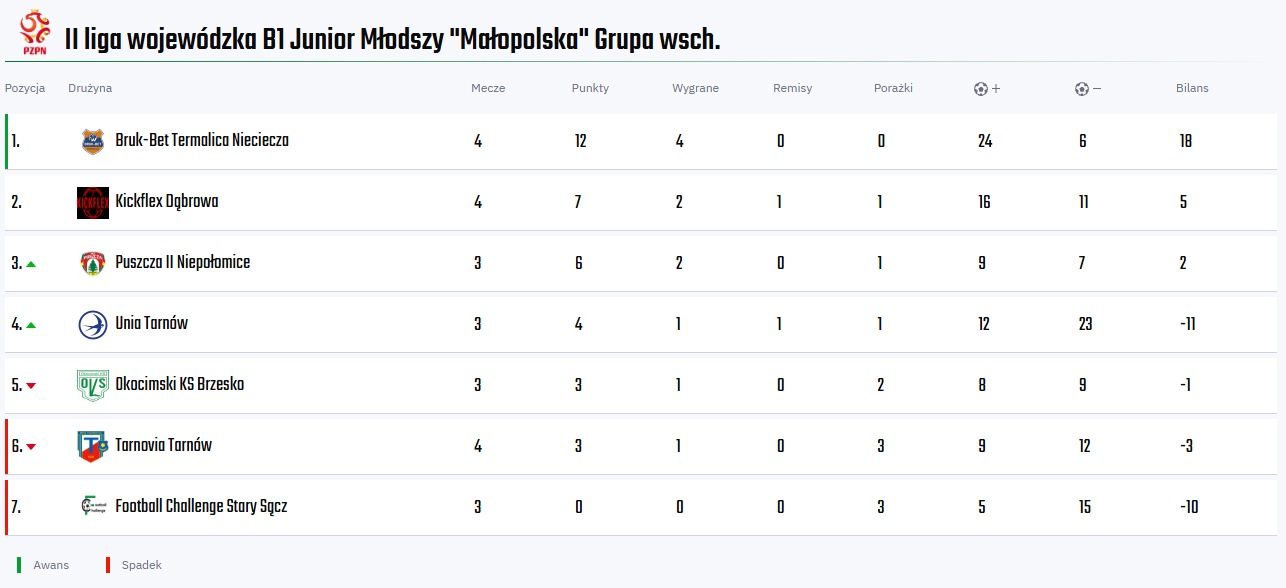The image size is (1286, 588).
Task: Click the Bruk-Bet Termalica Nieciecza club crest
Action: click(93, 141)
